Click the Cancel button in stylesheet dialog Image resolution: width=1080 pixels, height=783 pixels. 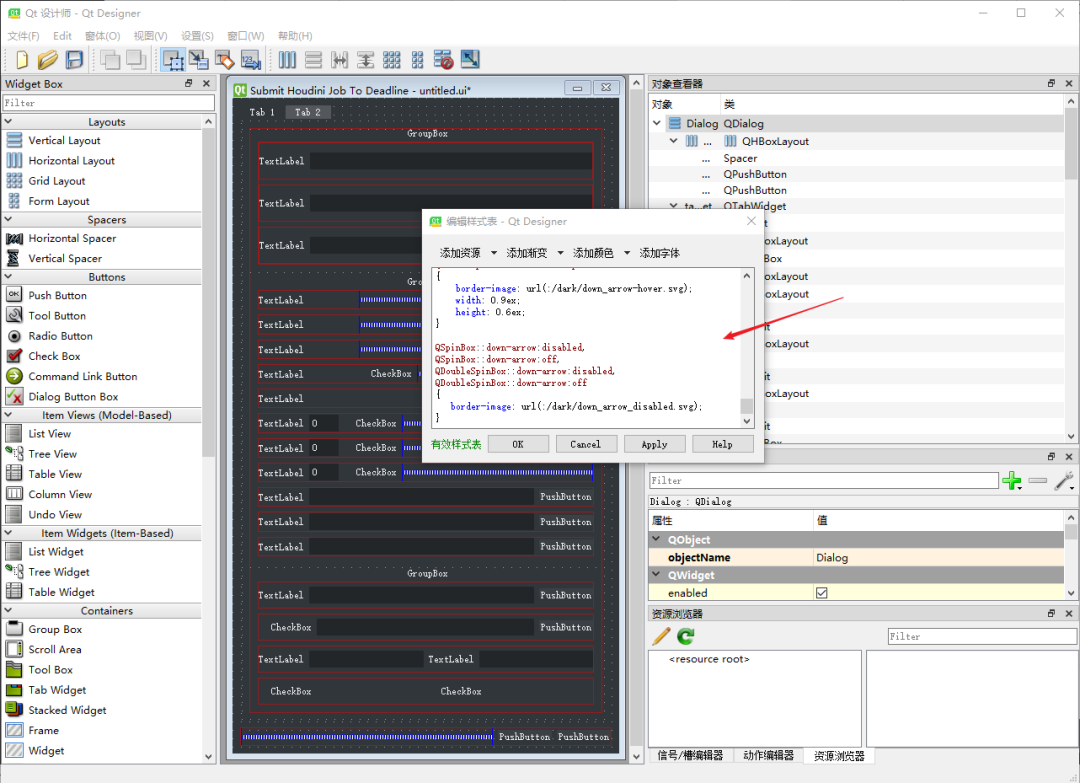pyautogui.click(x=585, y=444)
